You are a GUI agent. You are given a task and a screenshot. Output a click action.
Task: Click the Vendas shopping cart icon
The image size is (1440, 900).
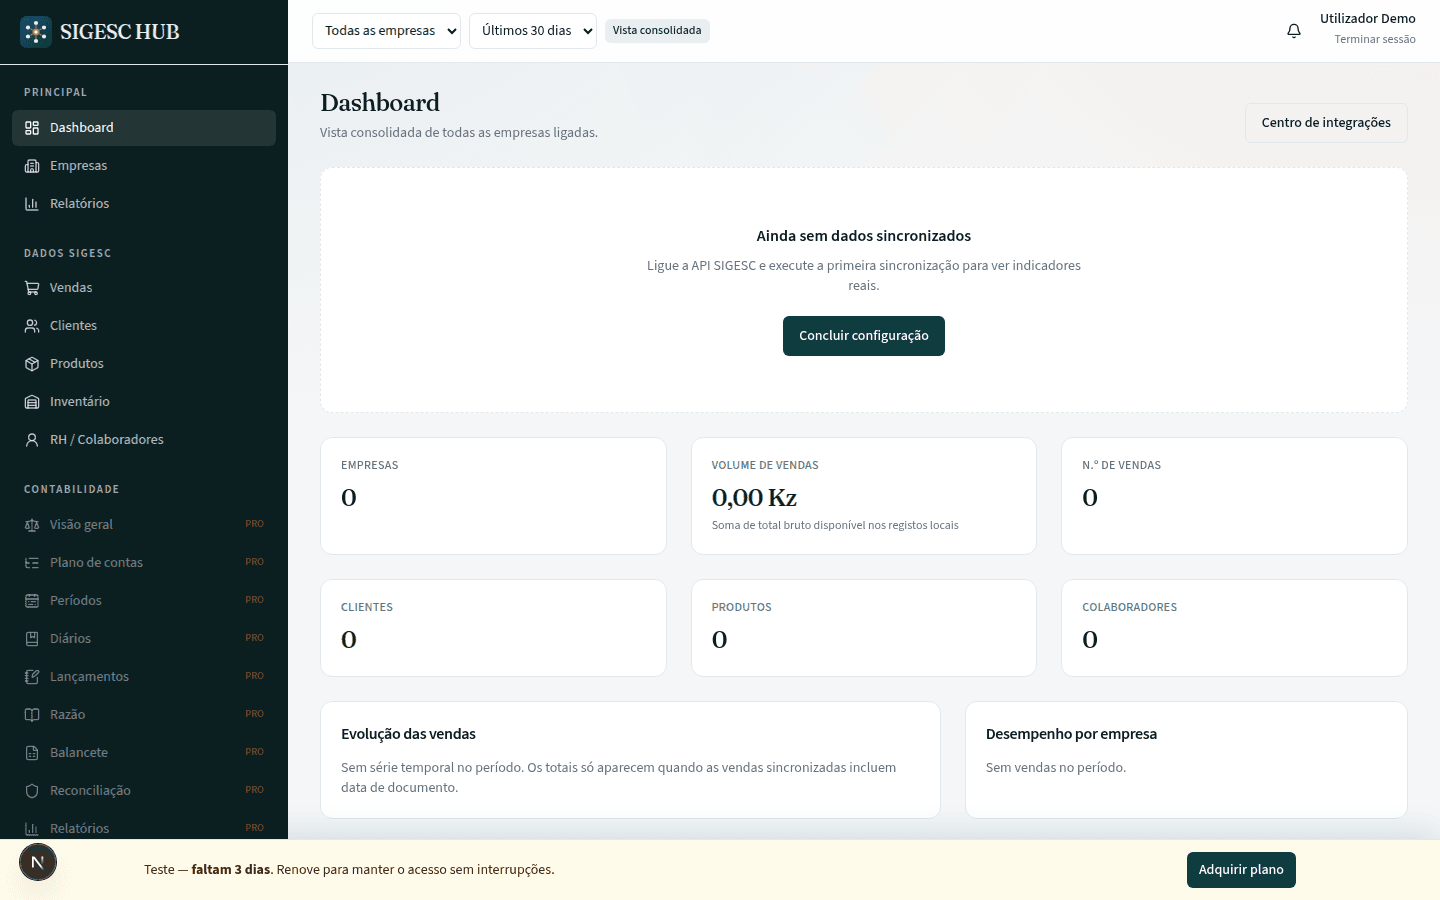pos(32,288)
